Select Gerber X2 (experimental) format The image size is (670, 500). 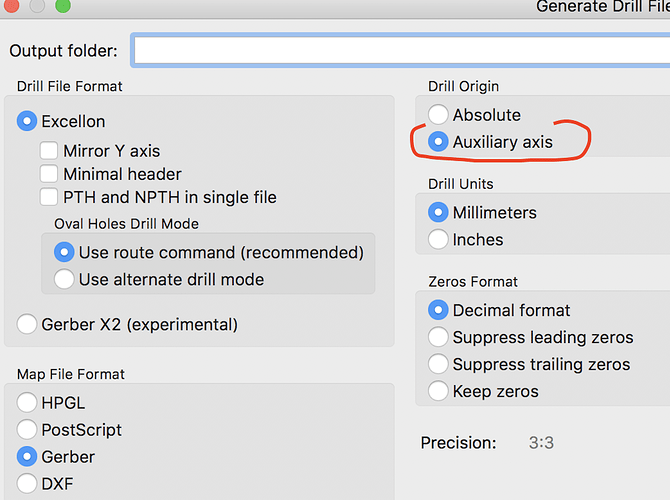28,324
